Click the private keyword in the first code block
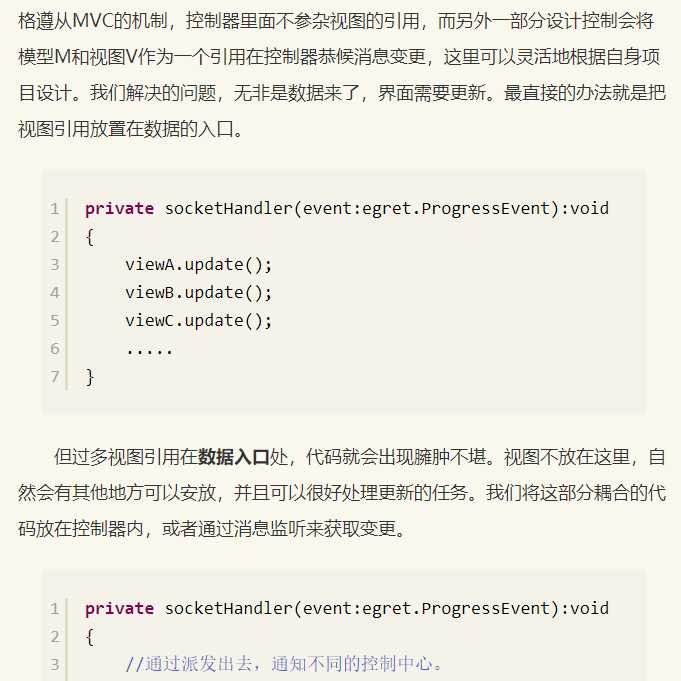 pos(119,209)
